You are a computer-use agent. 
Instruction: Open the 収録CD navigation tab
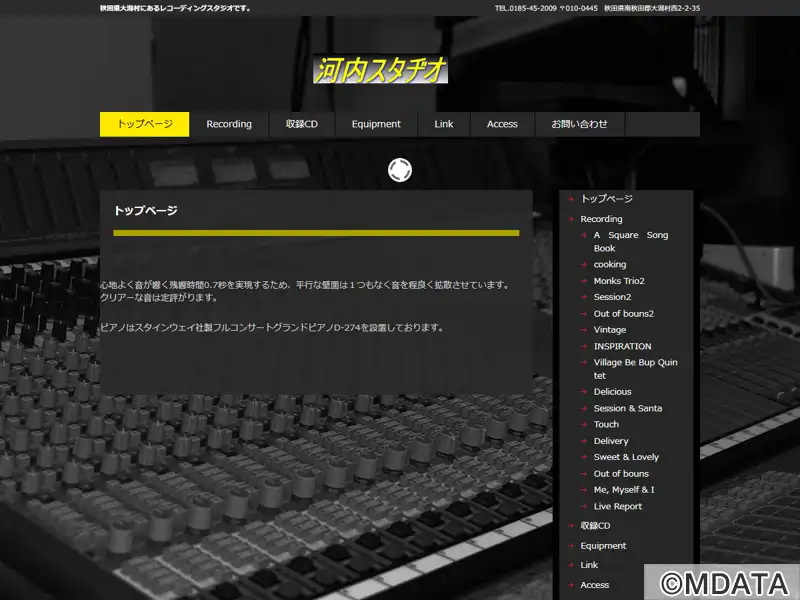click(301, 124)
